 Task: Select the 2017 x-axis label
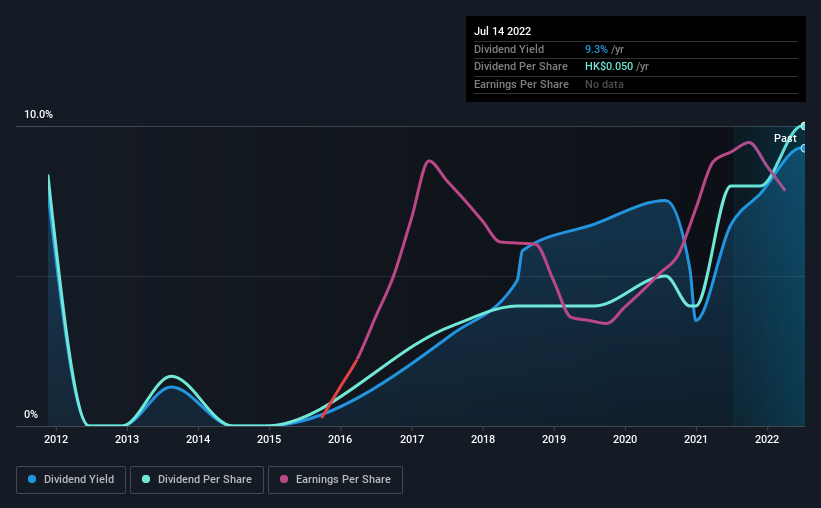412,439
